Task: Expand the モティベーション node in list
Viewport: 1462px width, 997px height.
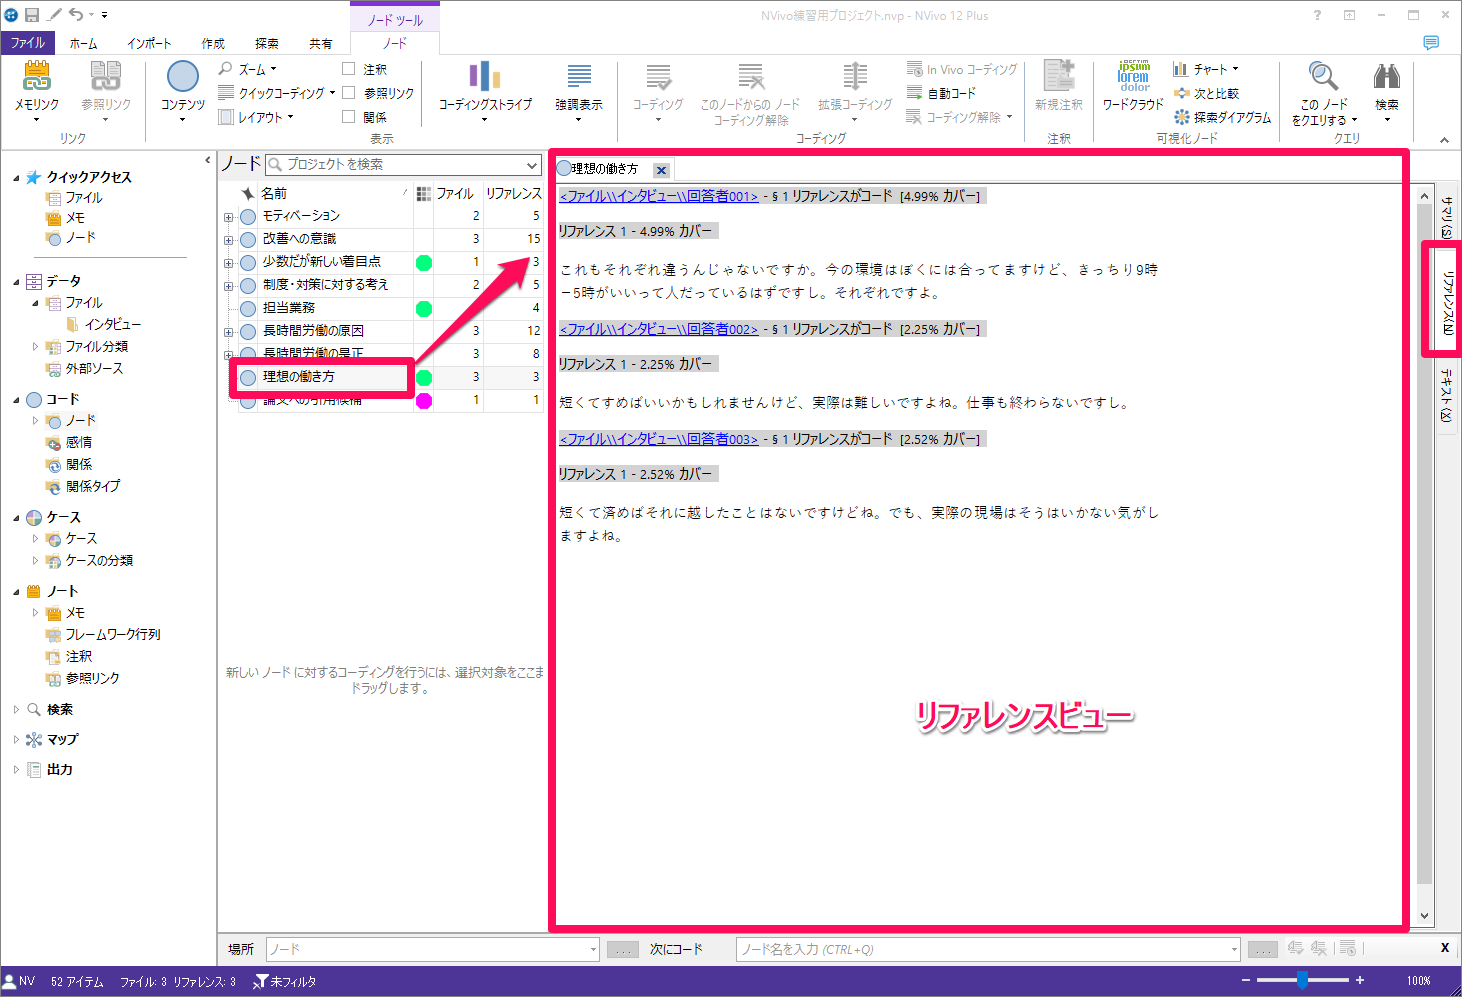Action: tap(228, 217)
